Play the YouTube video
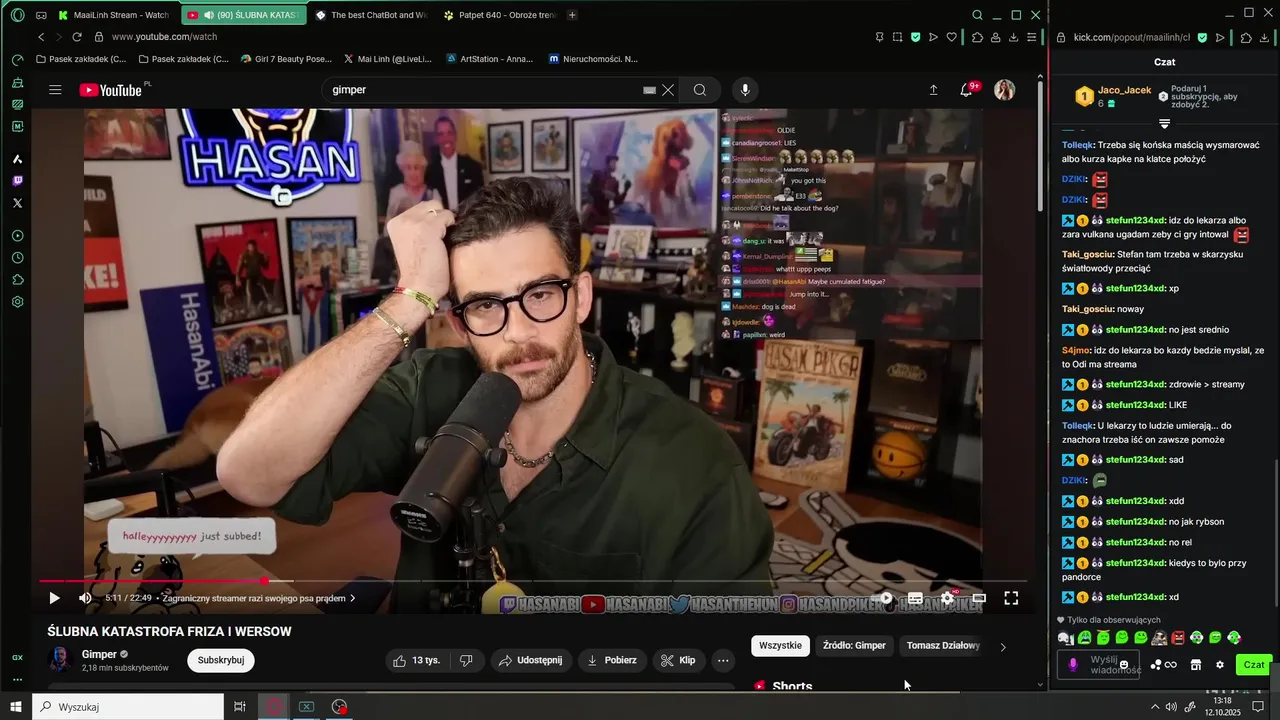1280x720 pixels. pos(54,598)
